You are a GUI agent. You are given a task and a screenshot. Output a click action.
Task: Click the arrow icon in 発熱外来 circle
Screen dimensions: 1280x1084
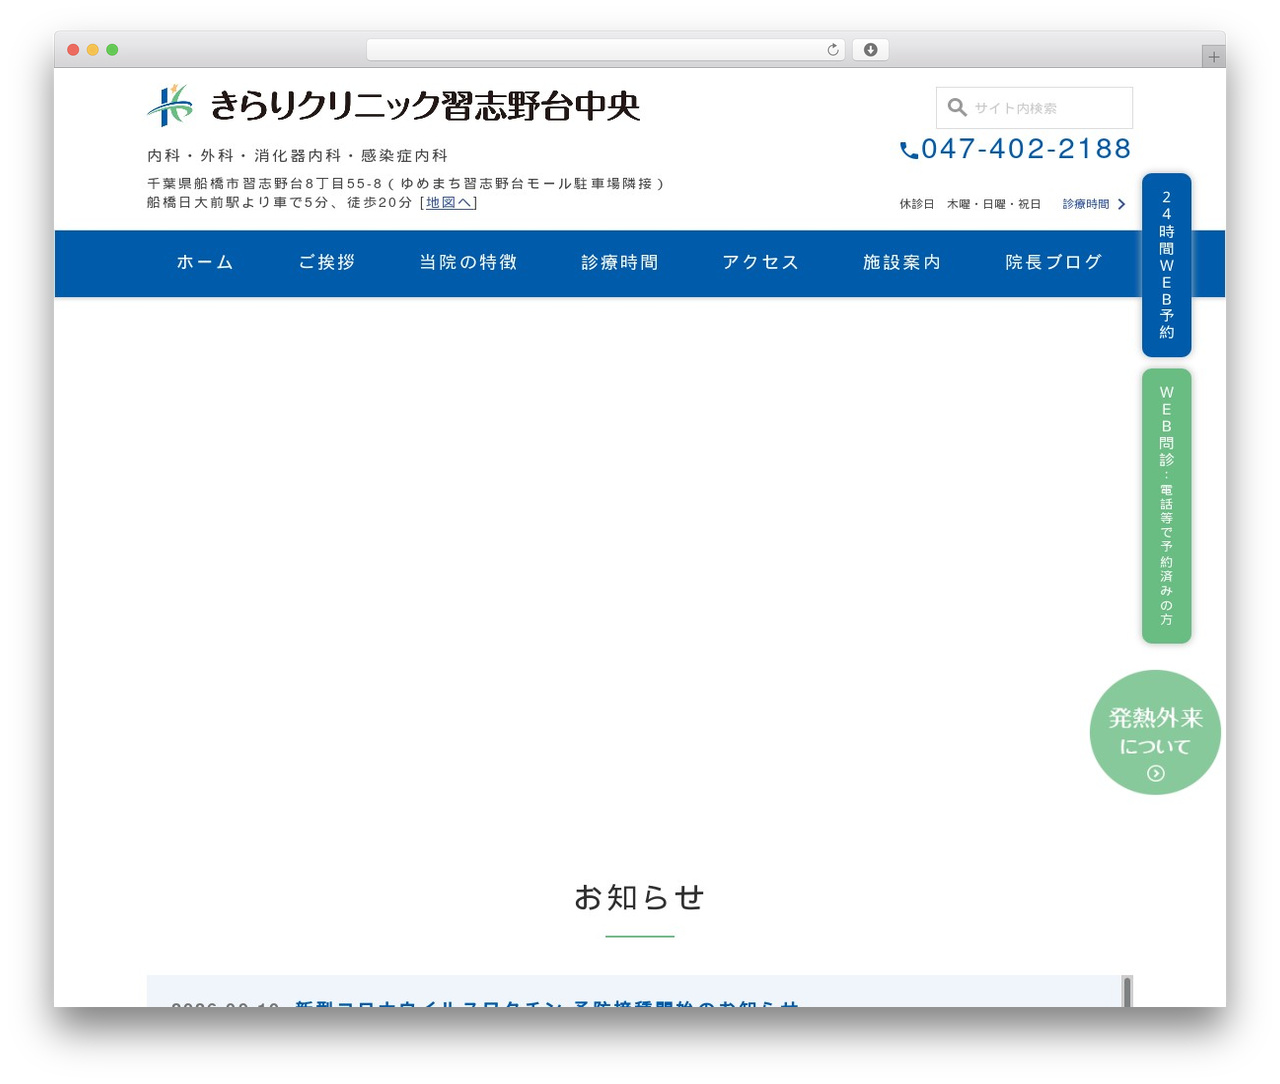[1156, 773]
